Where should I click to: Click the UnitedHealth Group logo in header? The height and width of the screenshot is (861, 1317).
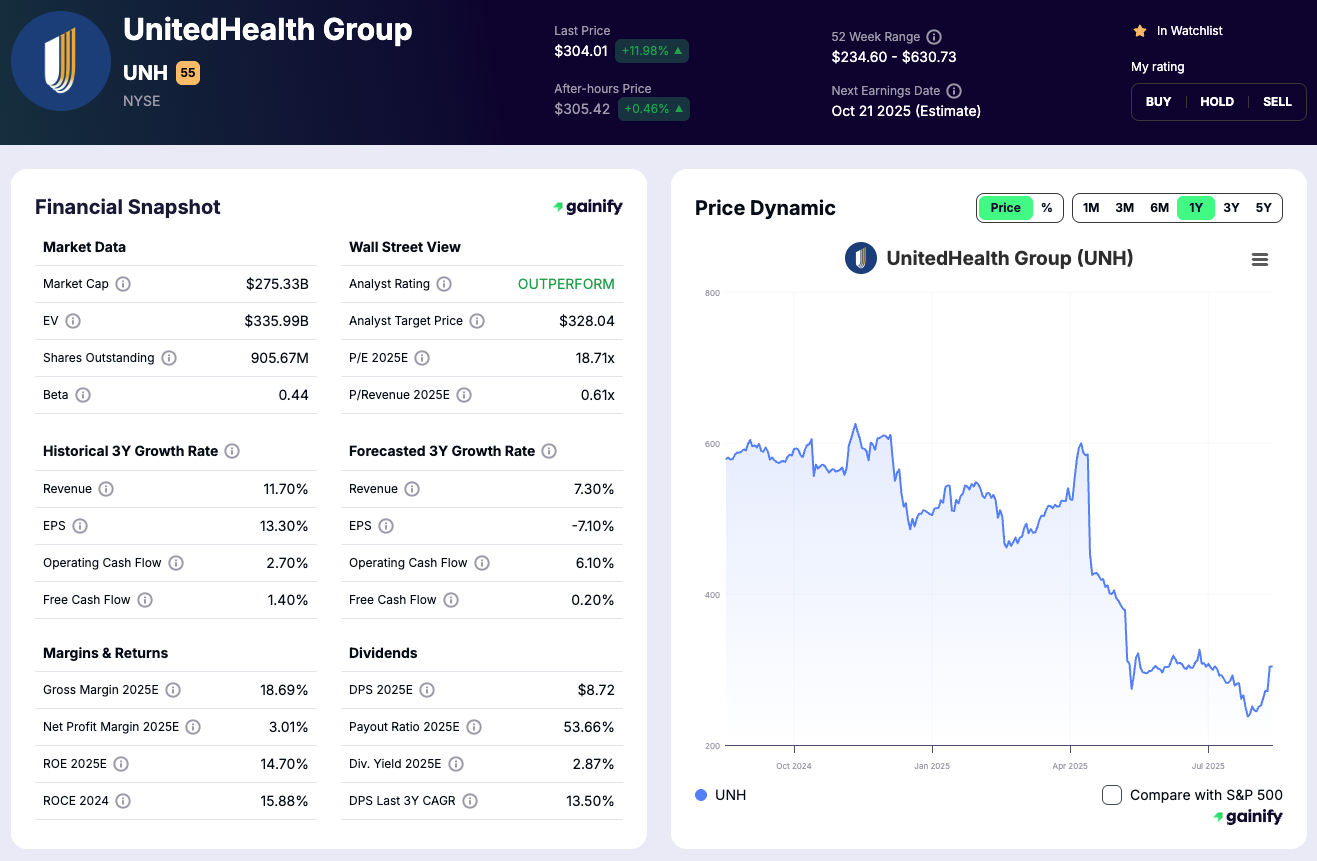click(x=61, y=61)
